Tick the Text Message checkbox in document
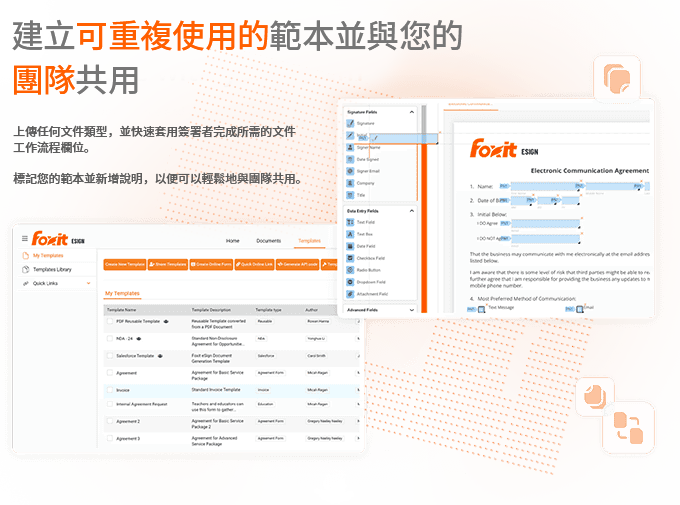 click(x=481, y=309)
